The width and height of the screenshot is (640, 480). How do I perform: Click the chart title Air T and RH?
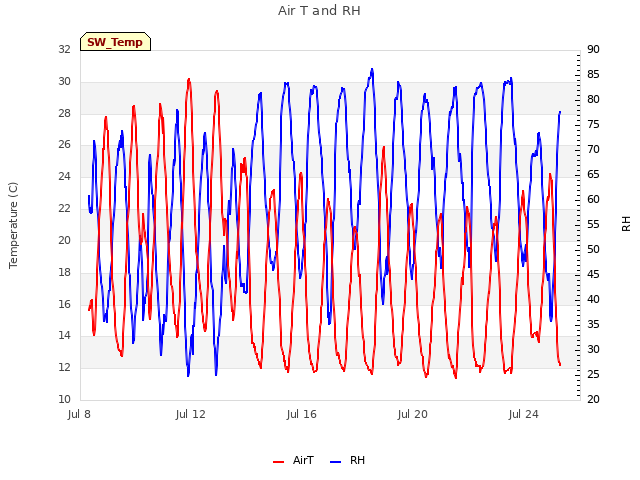[x=319, y=11]
